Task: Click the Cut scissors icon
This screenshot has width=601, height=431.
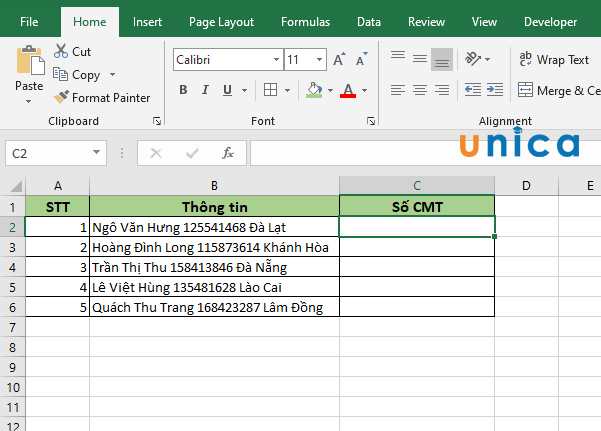Action: [x=61, y=51]
